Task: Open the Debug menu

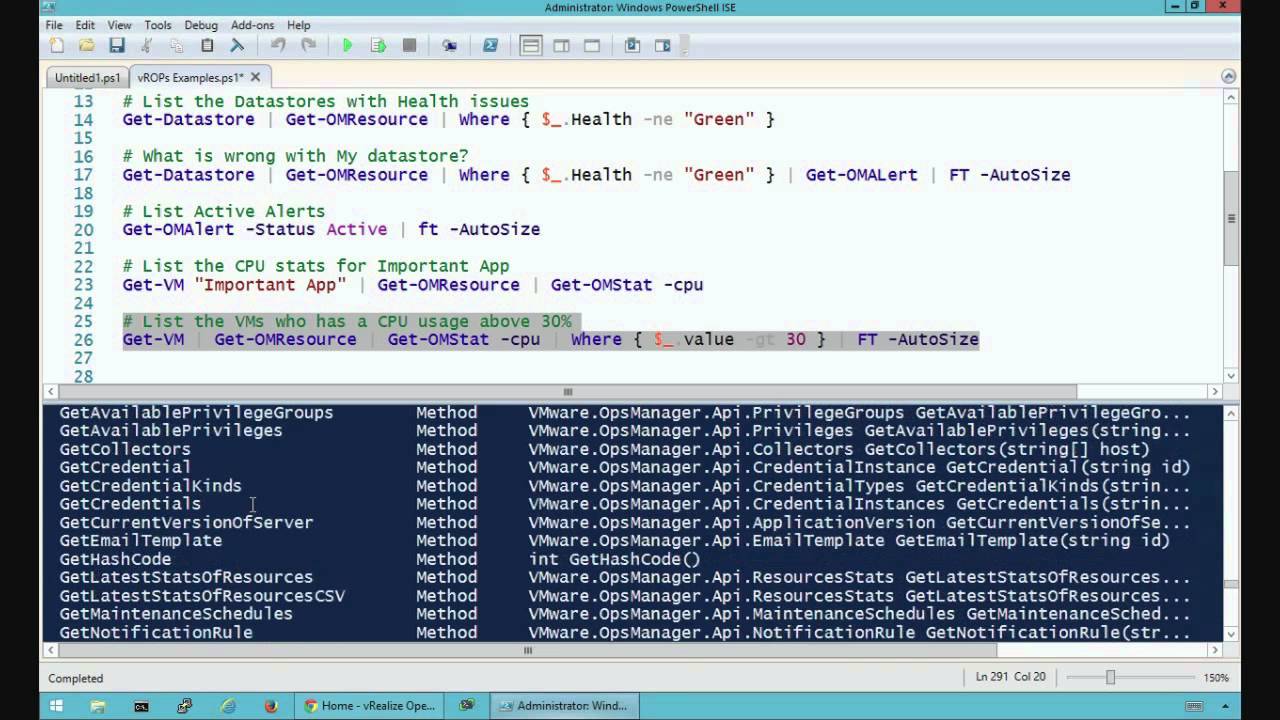Action: 201,25
